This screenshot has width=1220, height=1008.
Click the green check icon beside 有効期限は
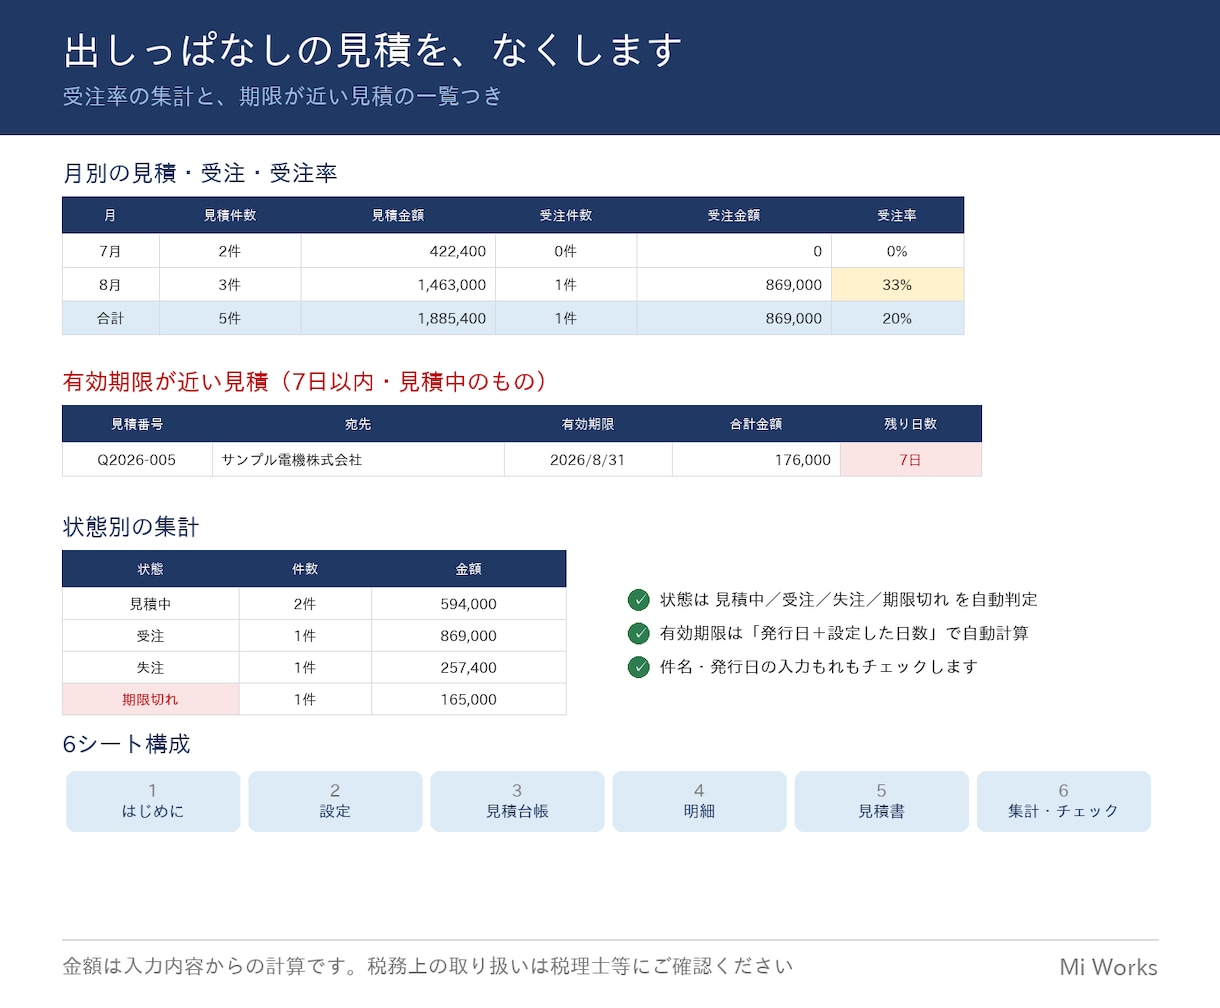[638, 633]
